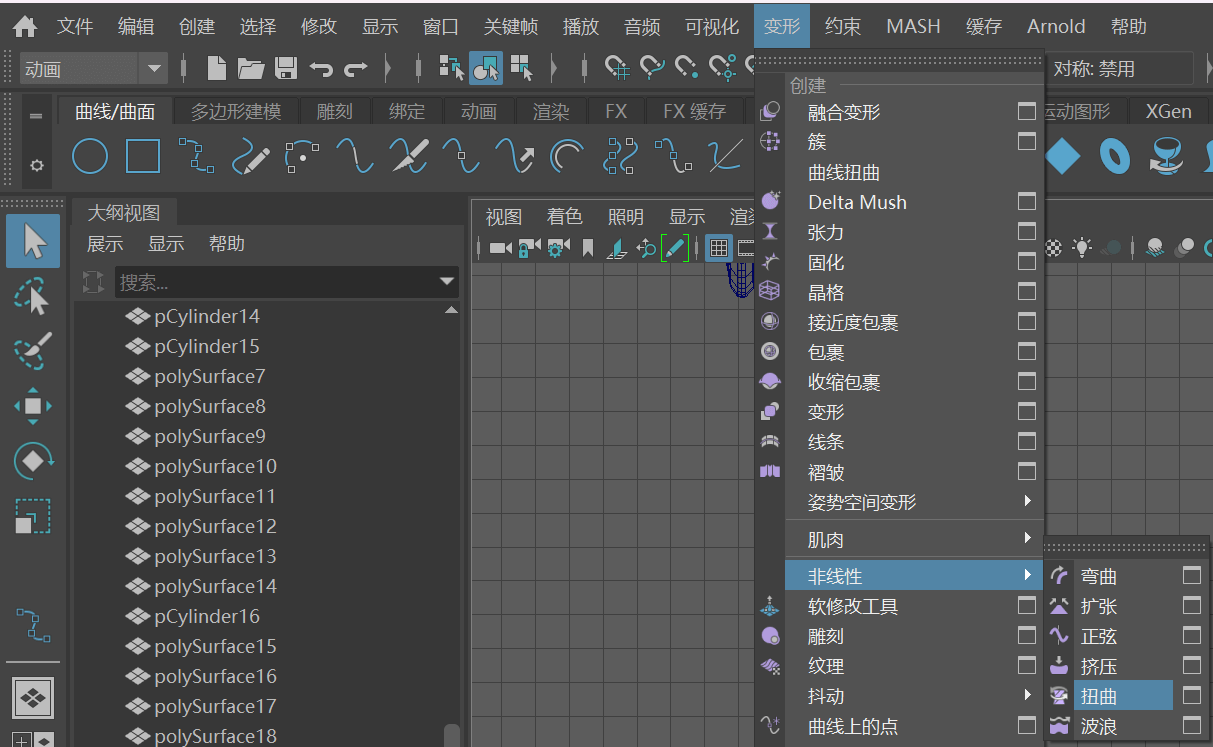Open options box for 扭曲
The image size is (1213, 747).
coord(1191,695)
